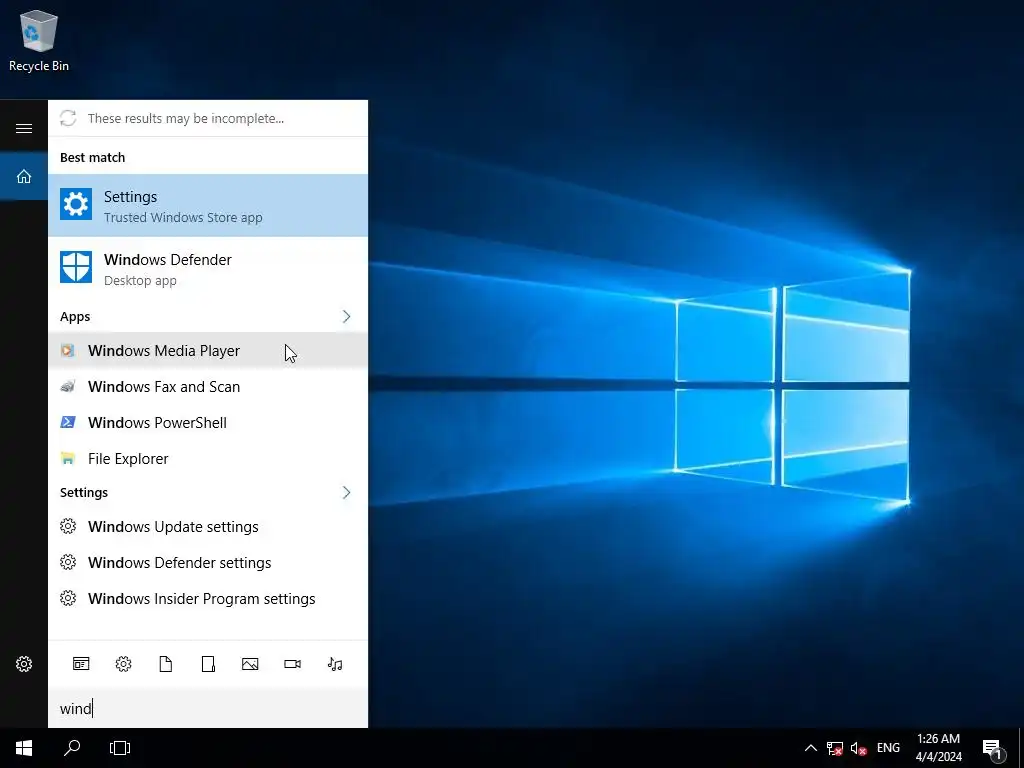
Task: Click the ENG language indicator
Action: (888, 748)
